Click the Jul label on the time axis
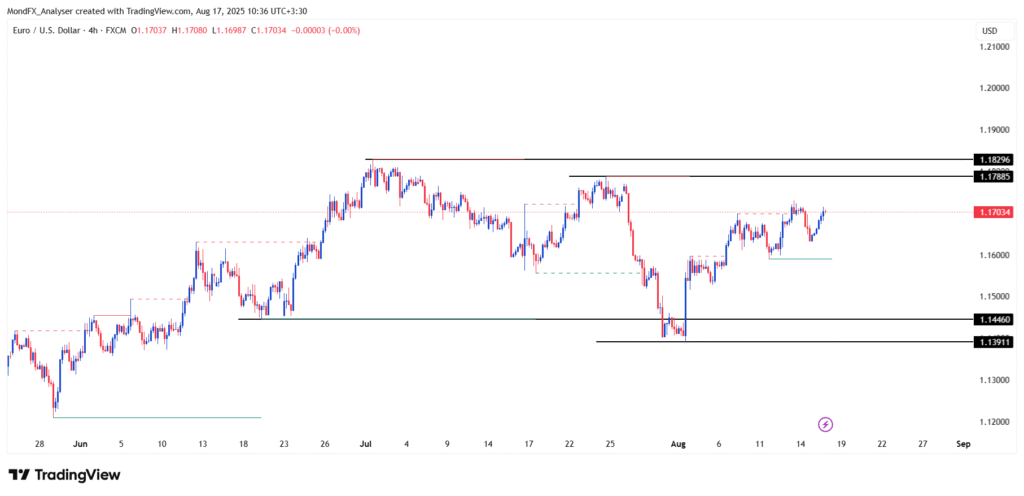The width and height of the screenshot is (1024, 496). click(x=365, y=442)
